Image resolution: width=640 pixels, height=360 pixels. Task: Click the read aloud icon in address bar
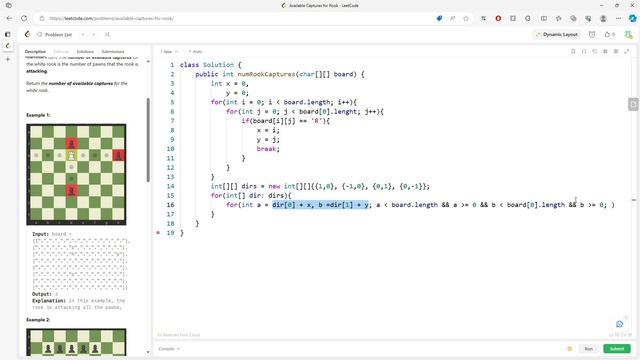[x=453, y=18]
